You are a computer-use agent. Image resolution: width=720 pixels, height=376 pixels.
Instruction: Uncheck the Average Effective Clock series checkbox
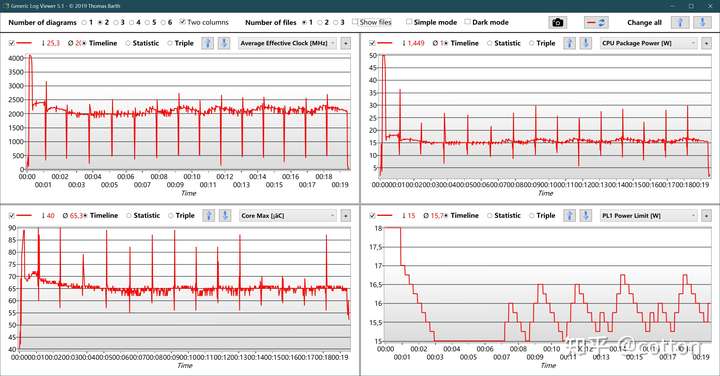click(12, 43)
